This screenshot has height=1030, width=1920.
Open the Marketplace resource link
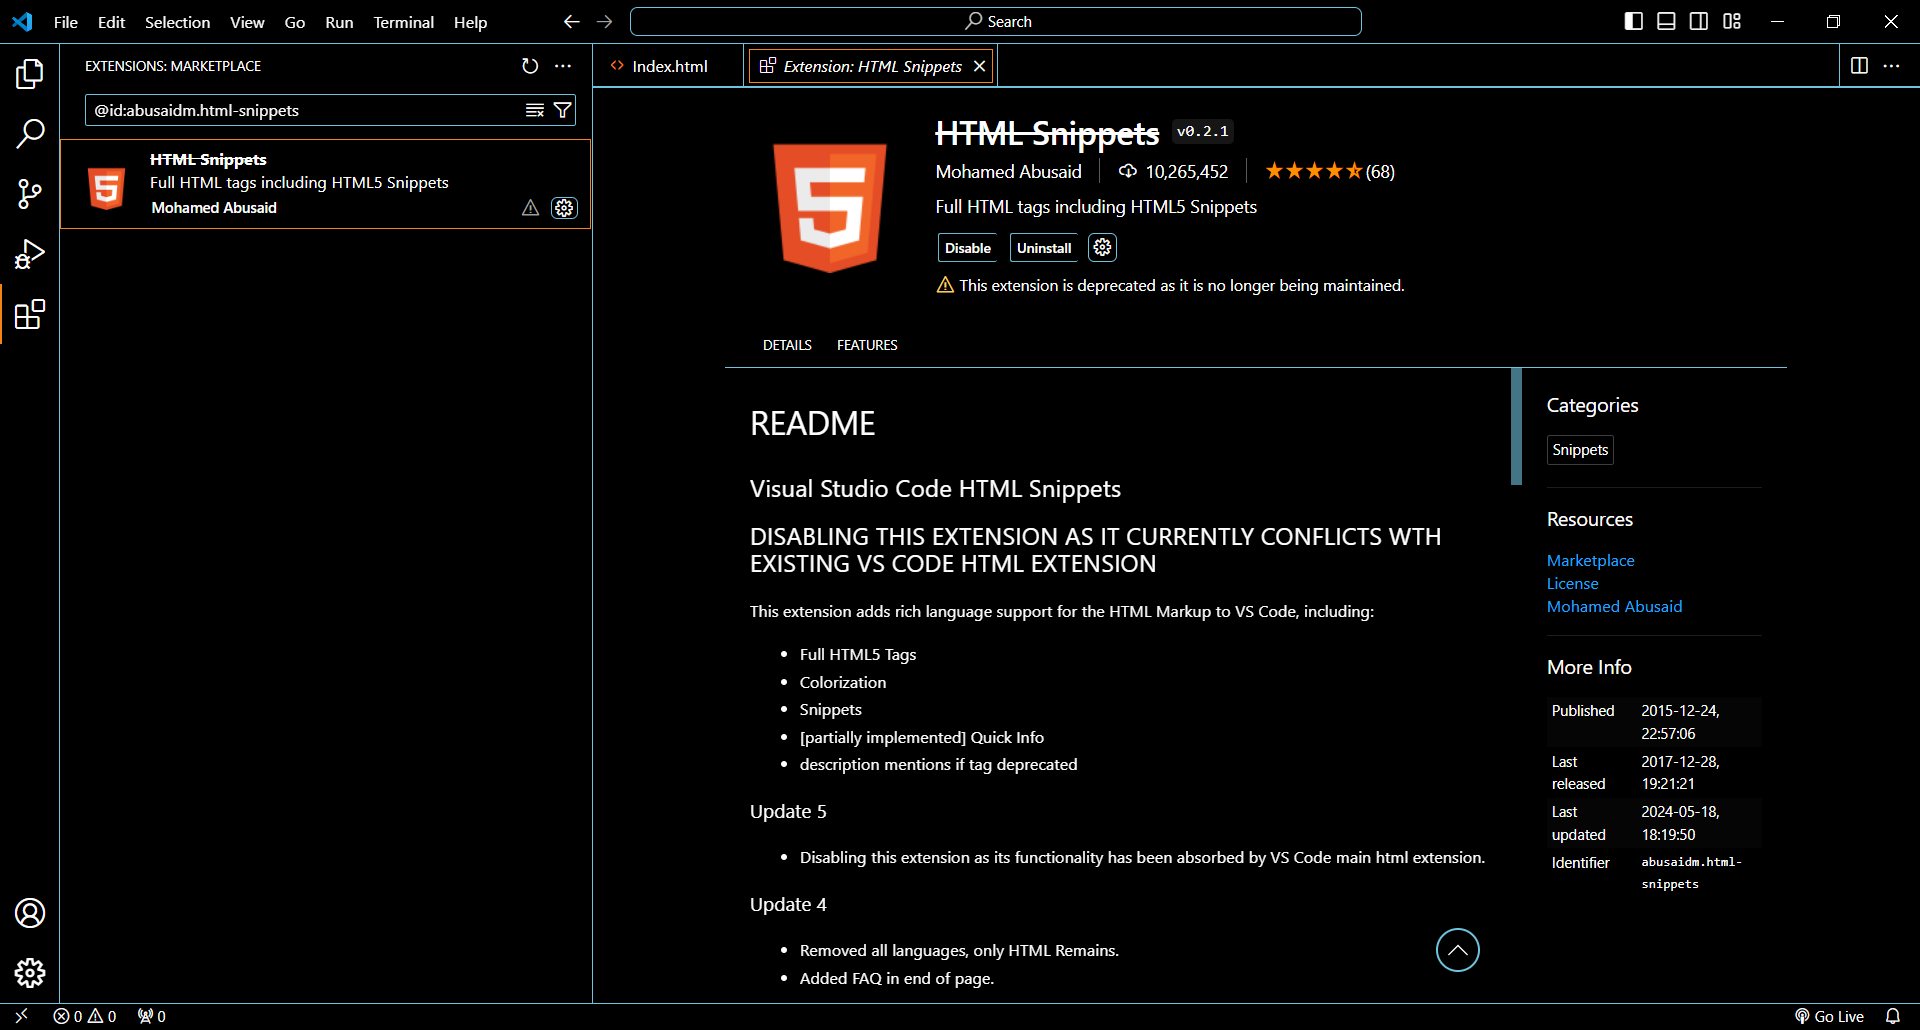[x=1590, y=561]
